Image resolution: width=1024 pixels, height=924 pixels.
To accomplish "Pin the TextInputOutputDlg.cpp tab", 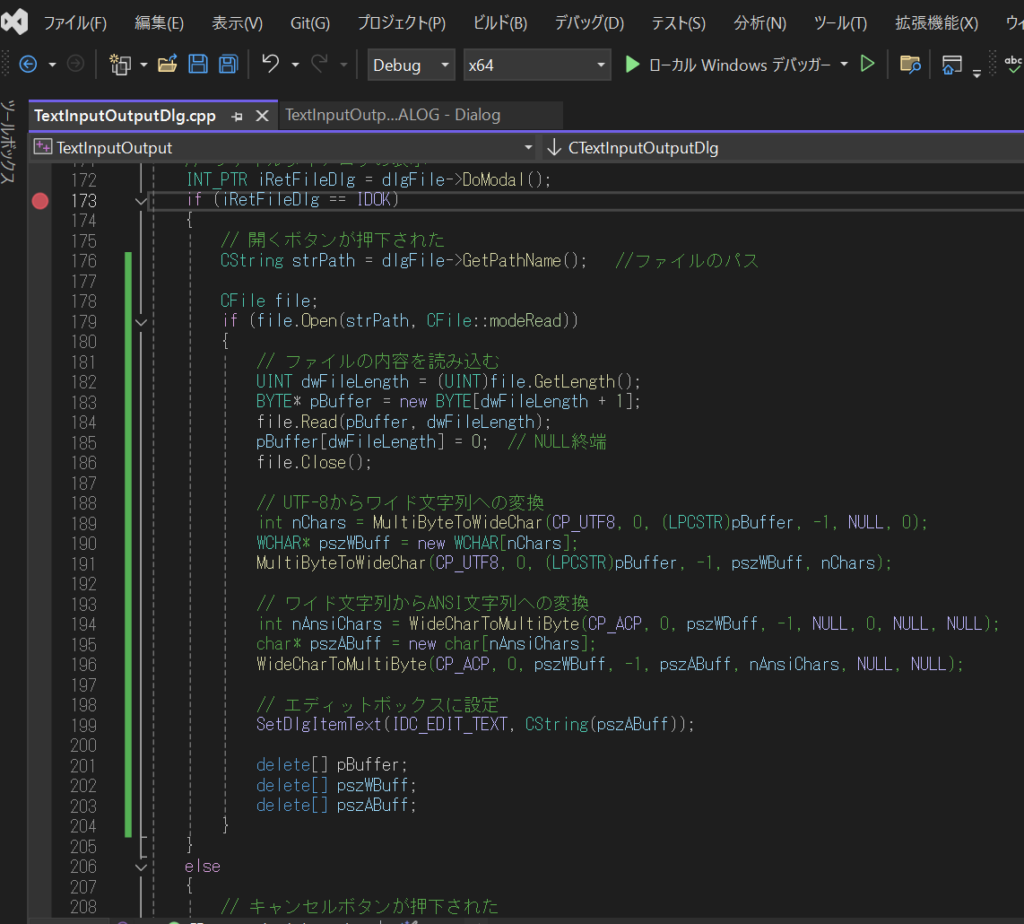I will (237, 116).
